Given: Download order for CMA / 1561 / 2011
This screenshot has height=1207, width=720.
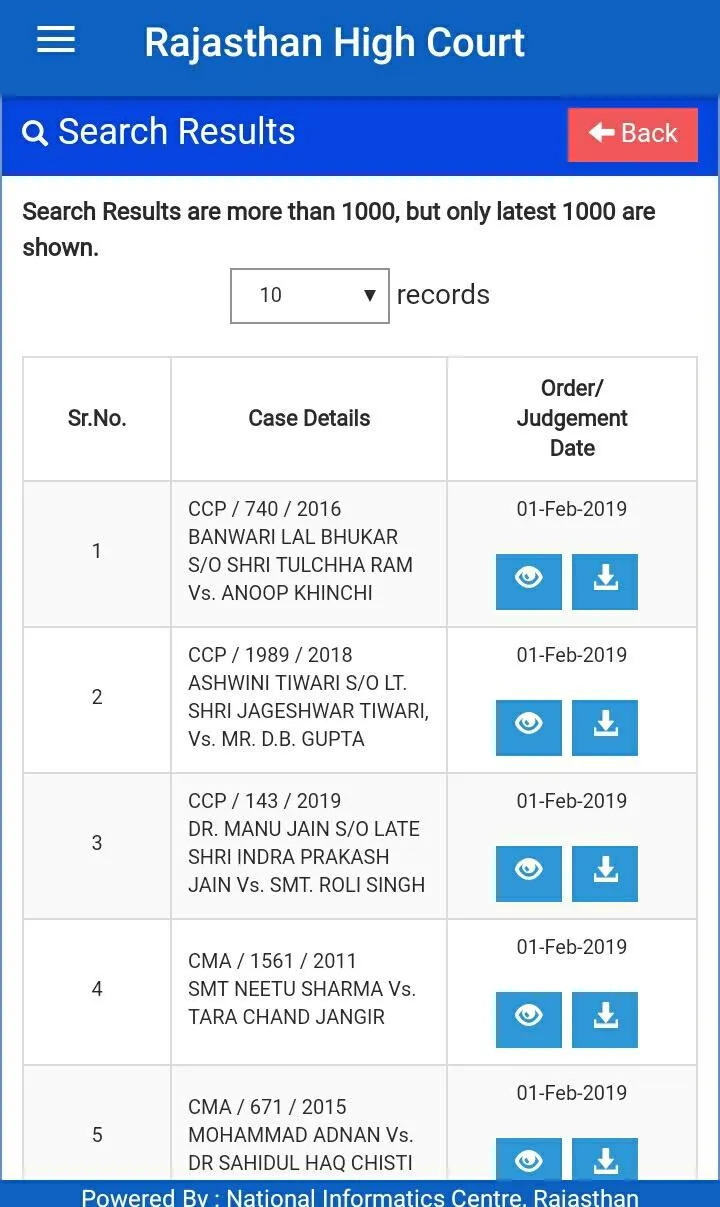Looking at the screenshot, I should 604,1019.
